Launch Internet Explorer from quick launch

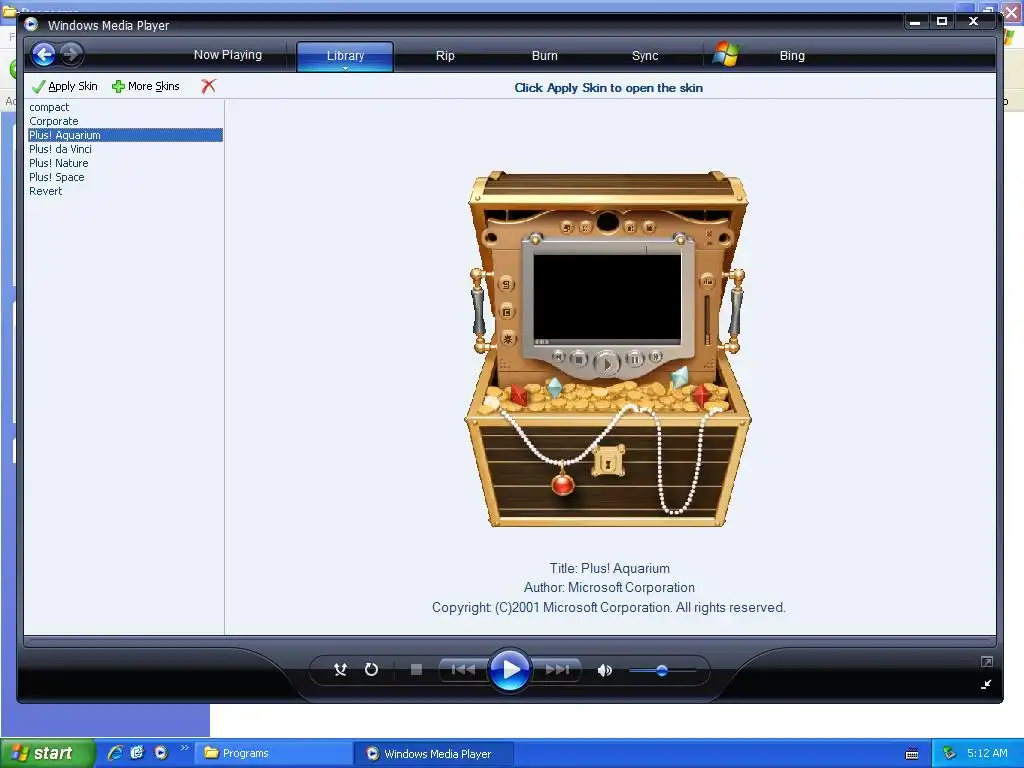[115, 753]
